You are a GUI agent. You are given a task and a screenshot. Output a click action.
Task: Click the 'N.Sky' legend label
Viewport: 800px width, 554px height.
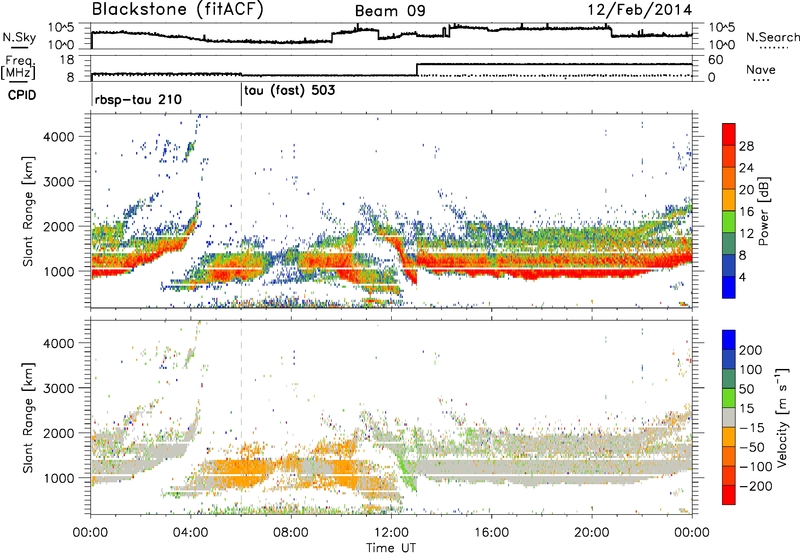(19, 37)
